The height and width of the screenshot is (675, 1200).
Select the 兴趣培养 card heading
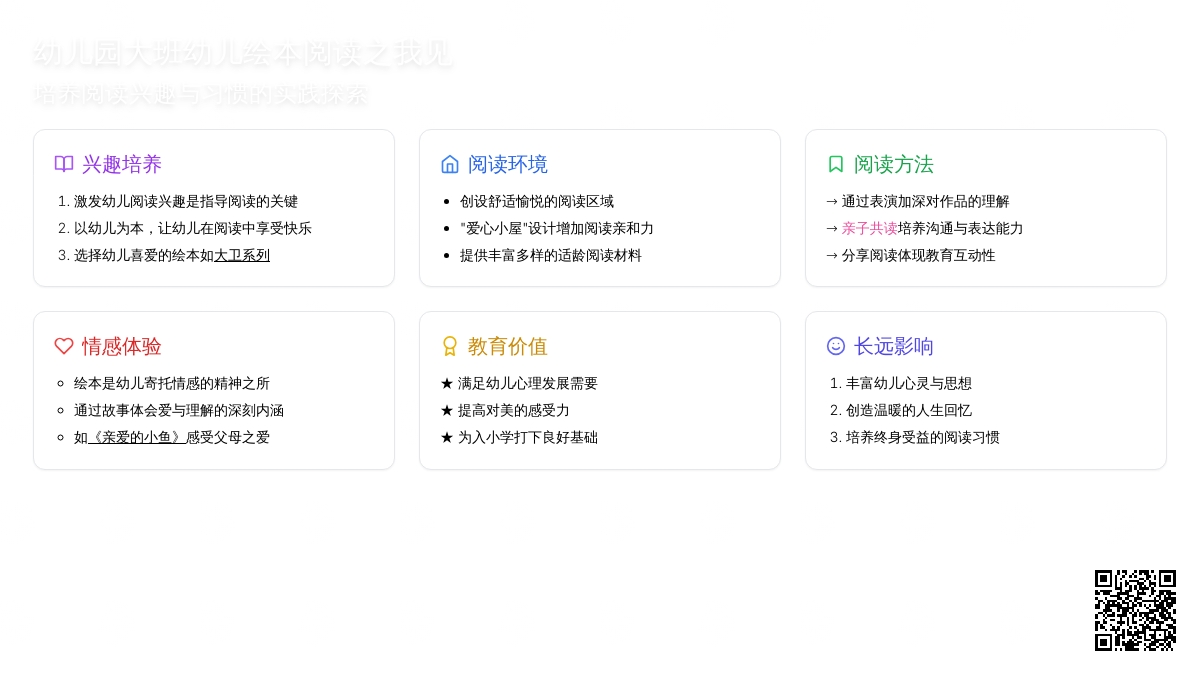tap(122, 164)
